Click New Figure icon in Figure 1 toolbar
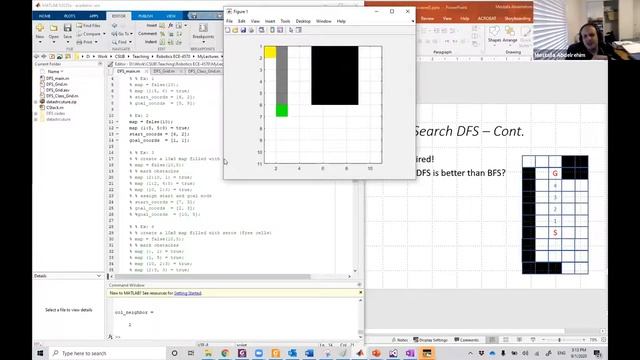 (228, 30)
